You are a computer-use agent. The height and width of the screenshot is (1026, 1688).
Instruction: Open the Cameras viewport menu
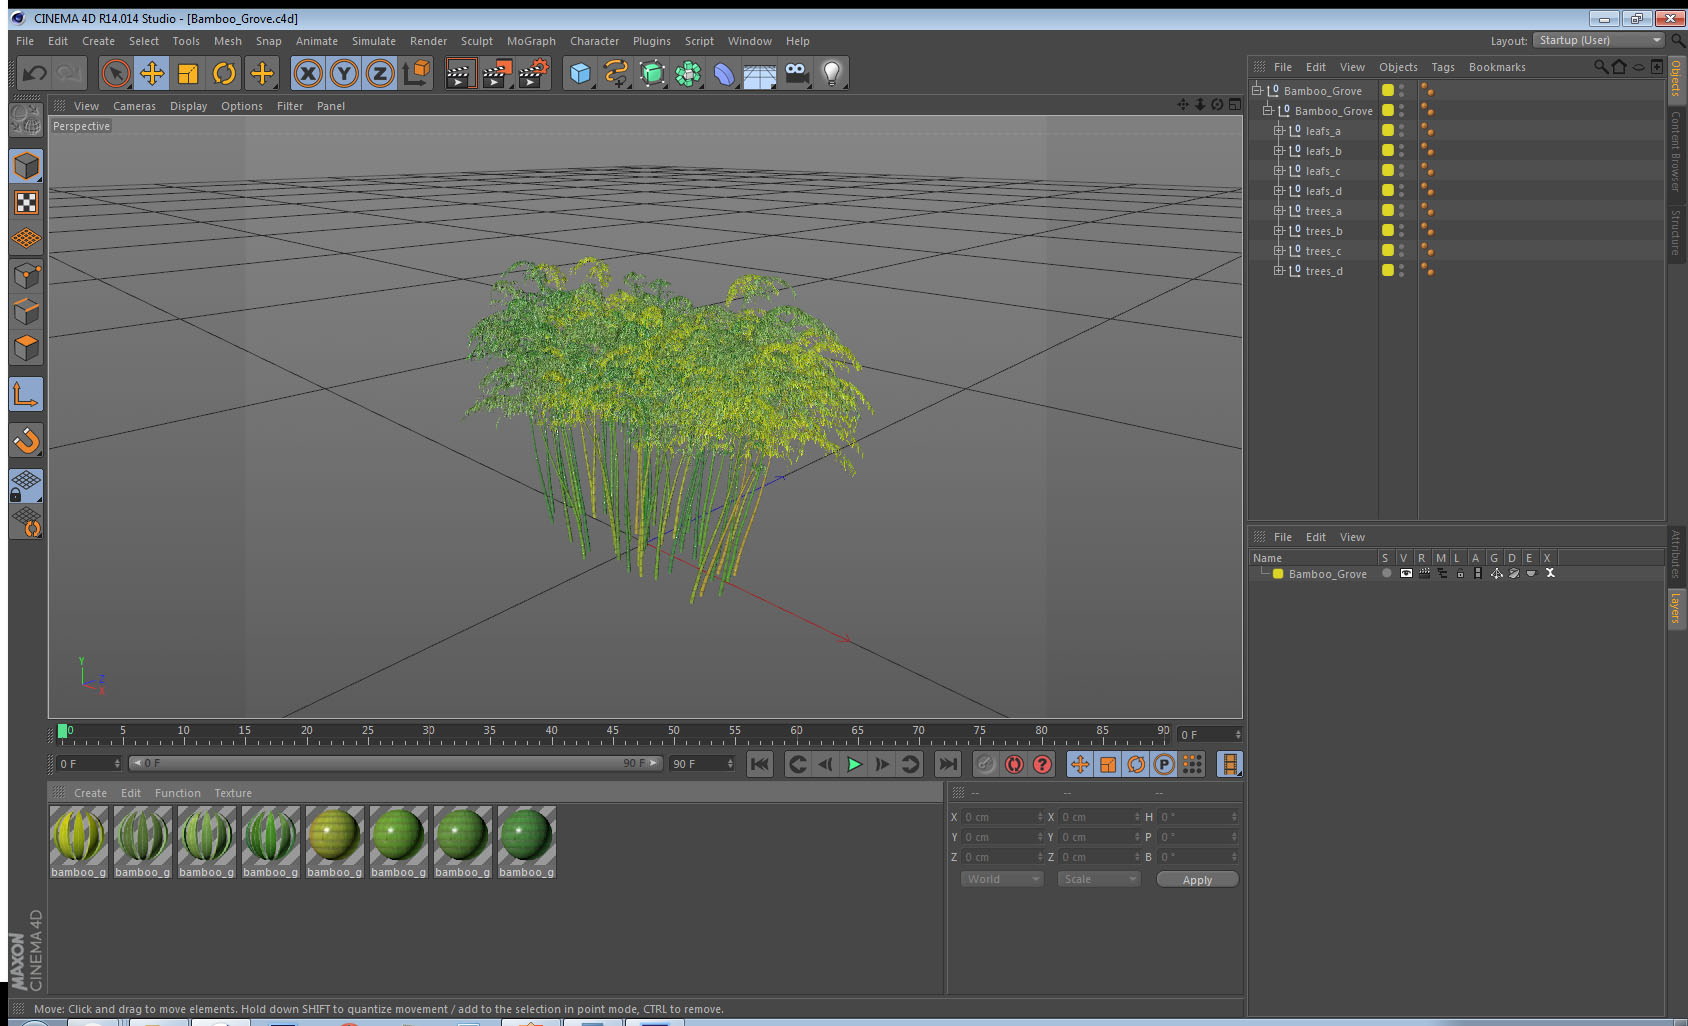coord(134,106)
